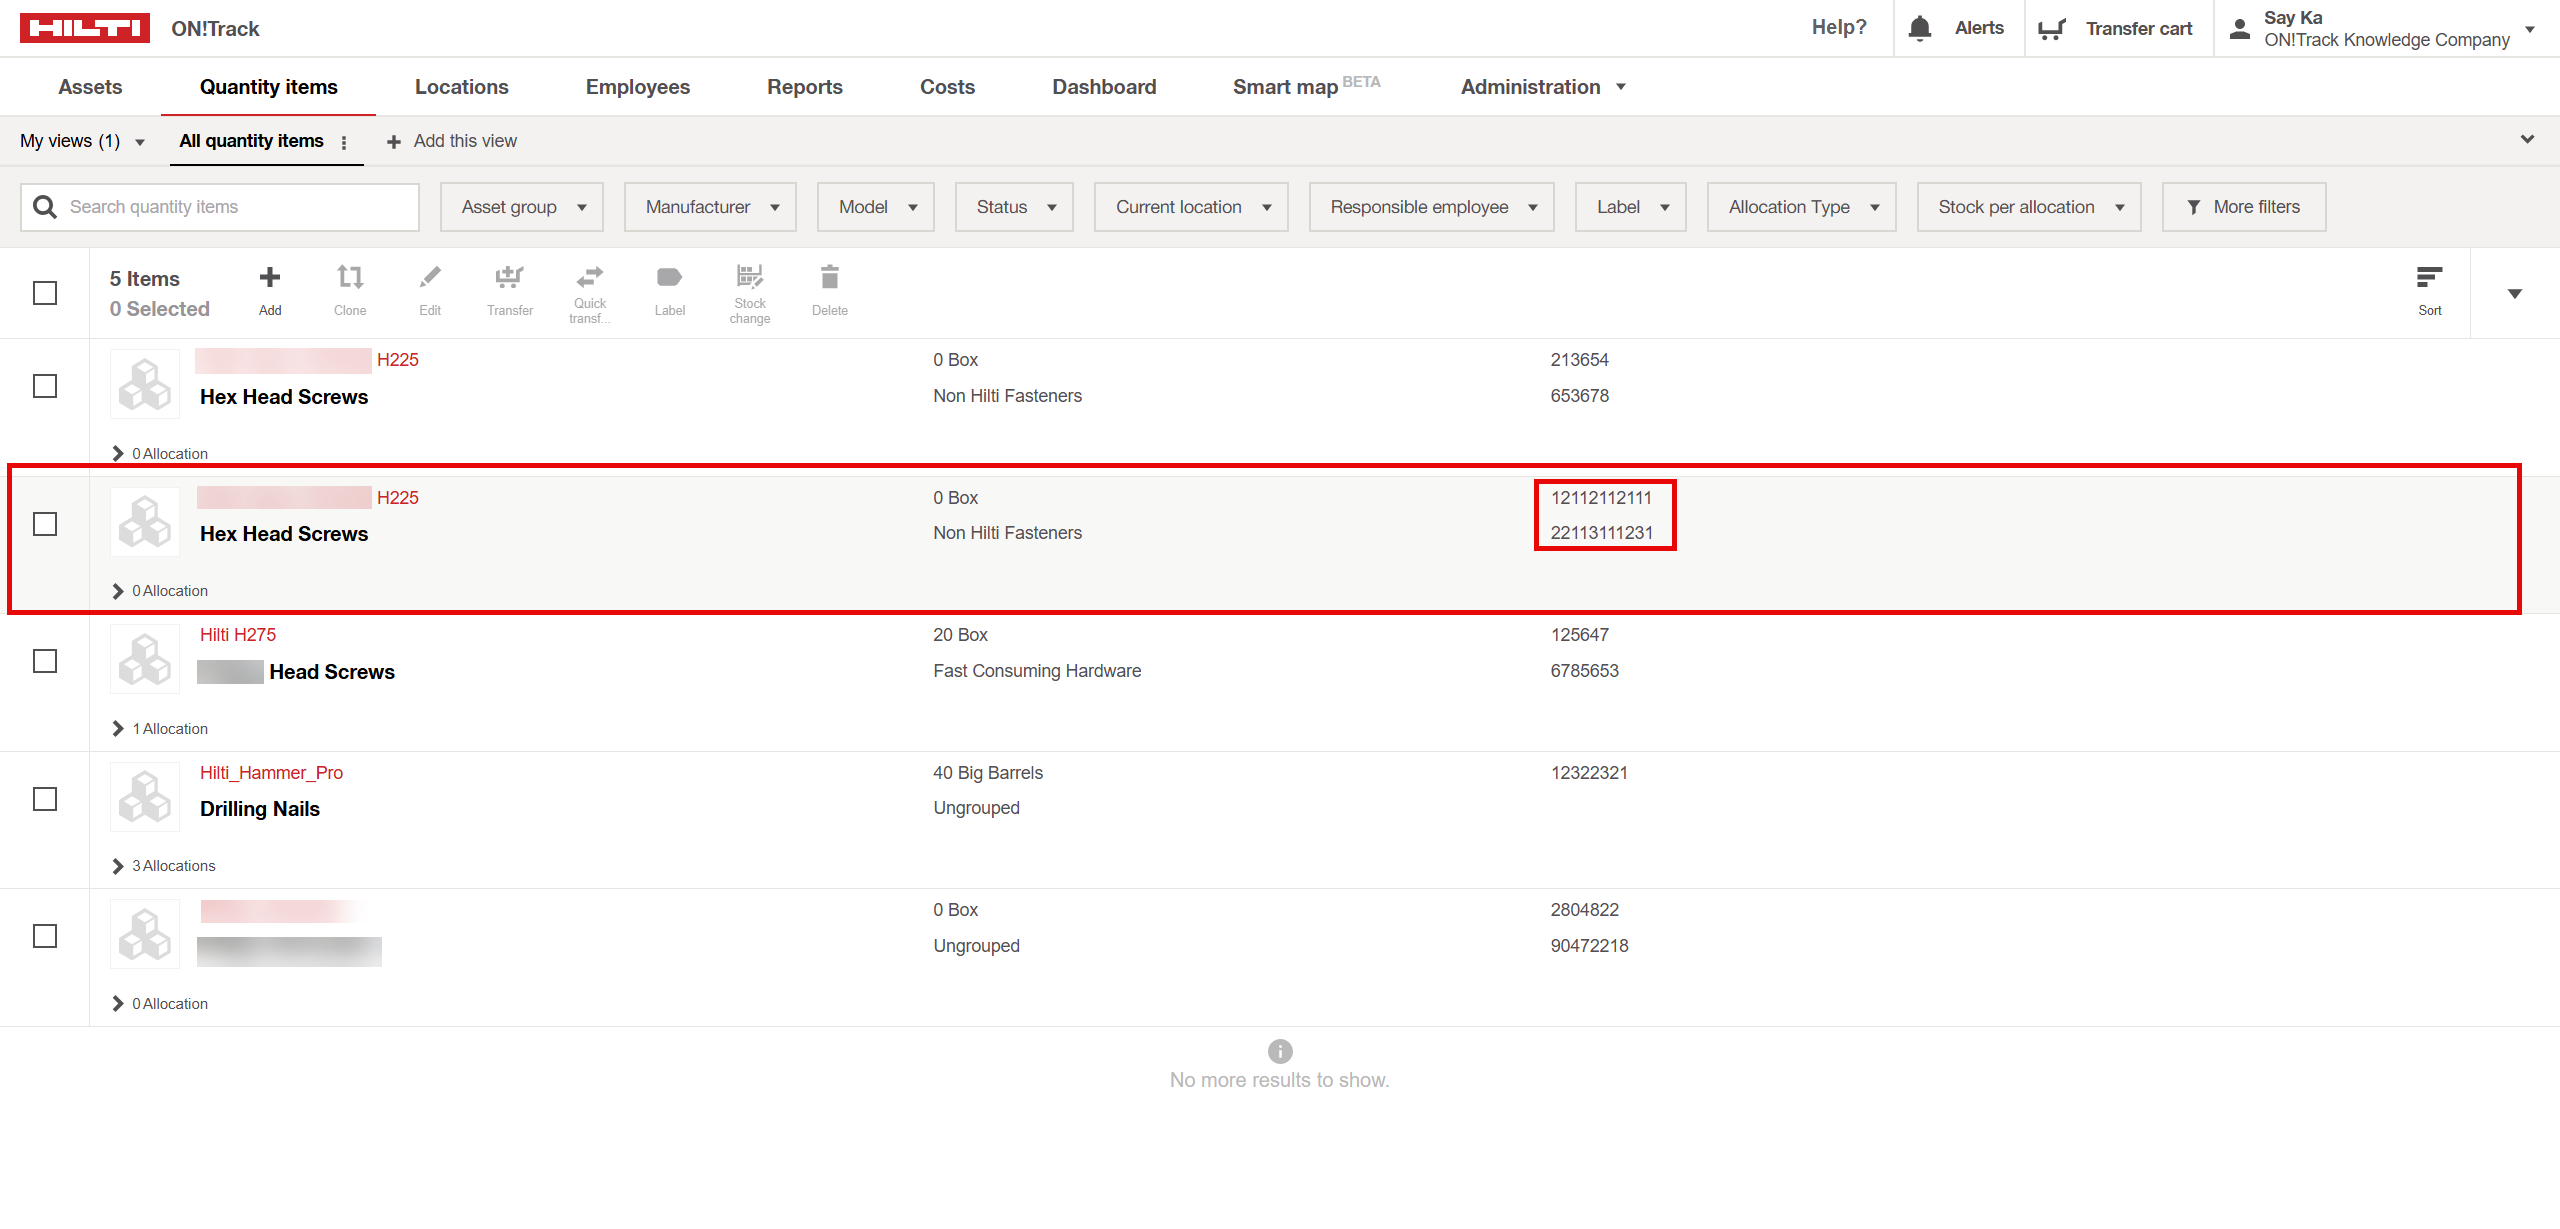
Task: Click the Clone toolbar icon
Action: tap(350, 278)
